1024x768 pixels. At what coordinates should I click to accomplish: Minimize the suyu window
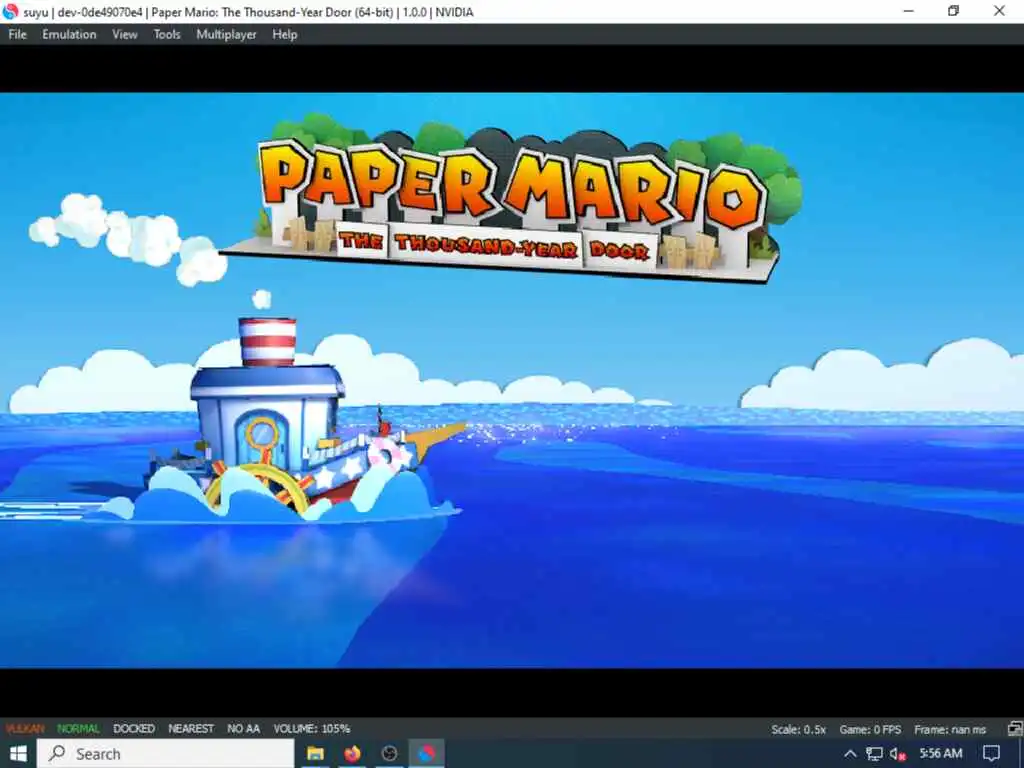pos(908,11)
